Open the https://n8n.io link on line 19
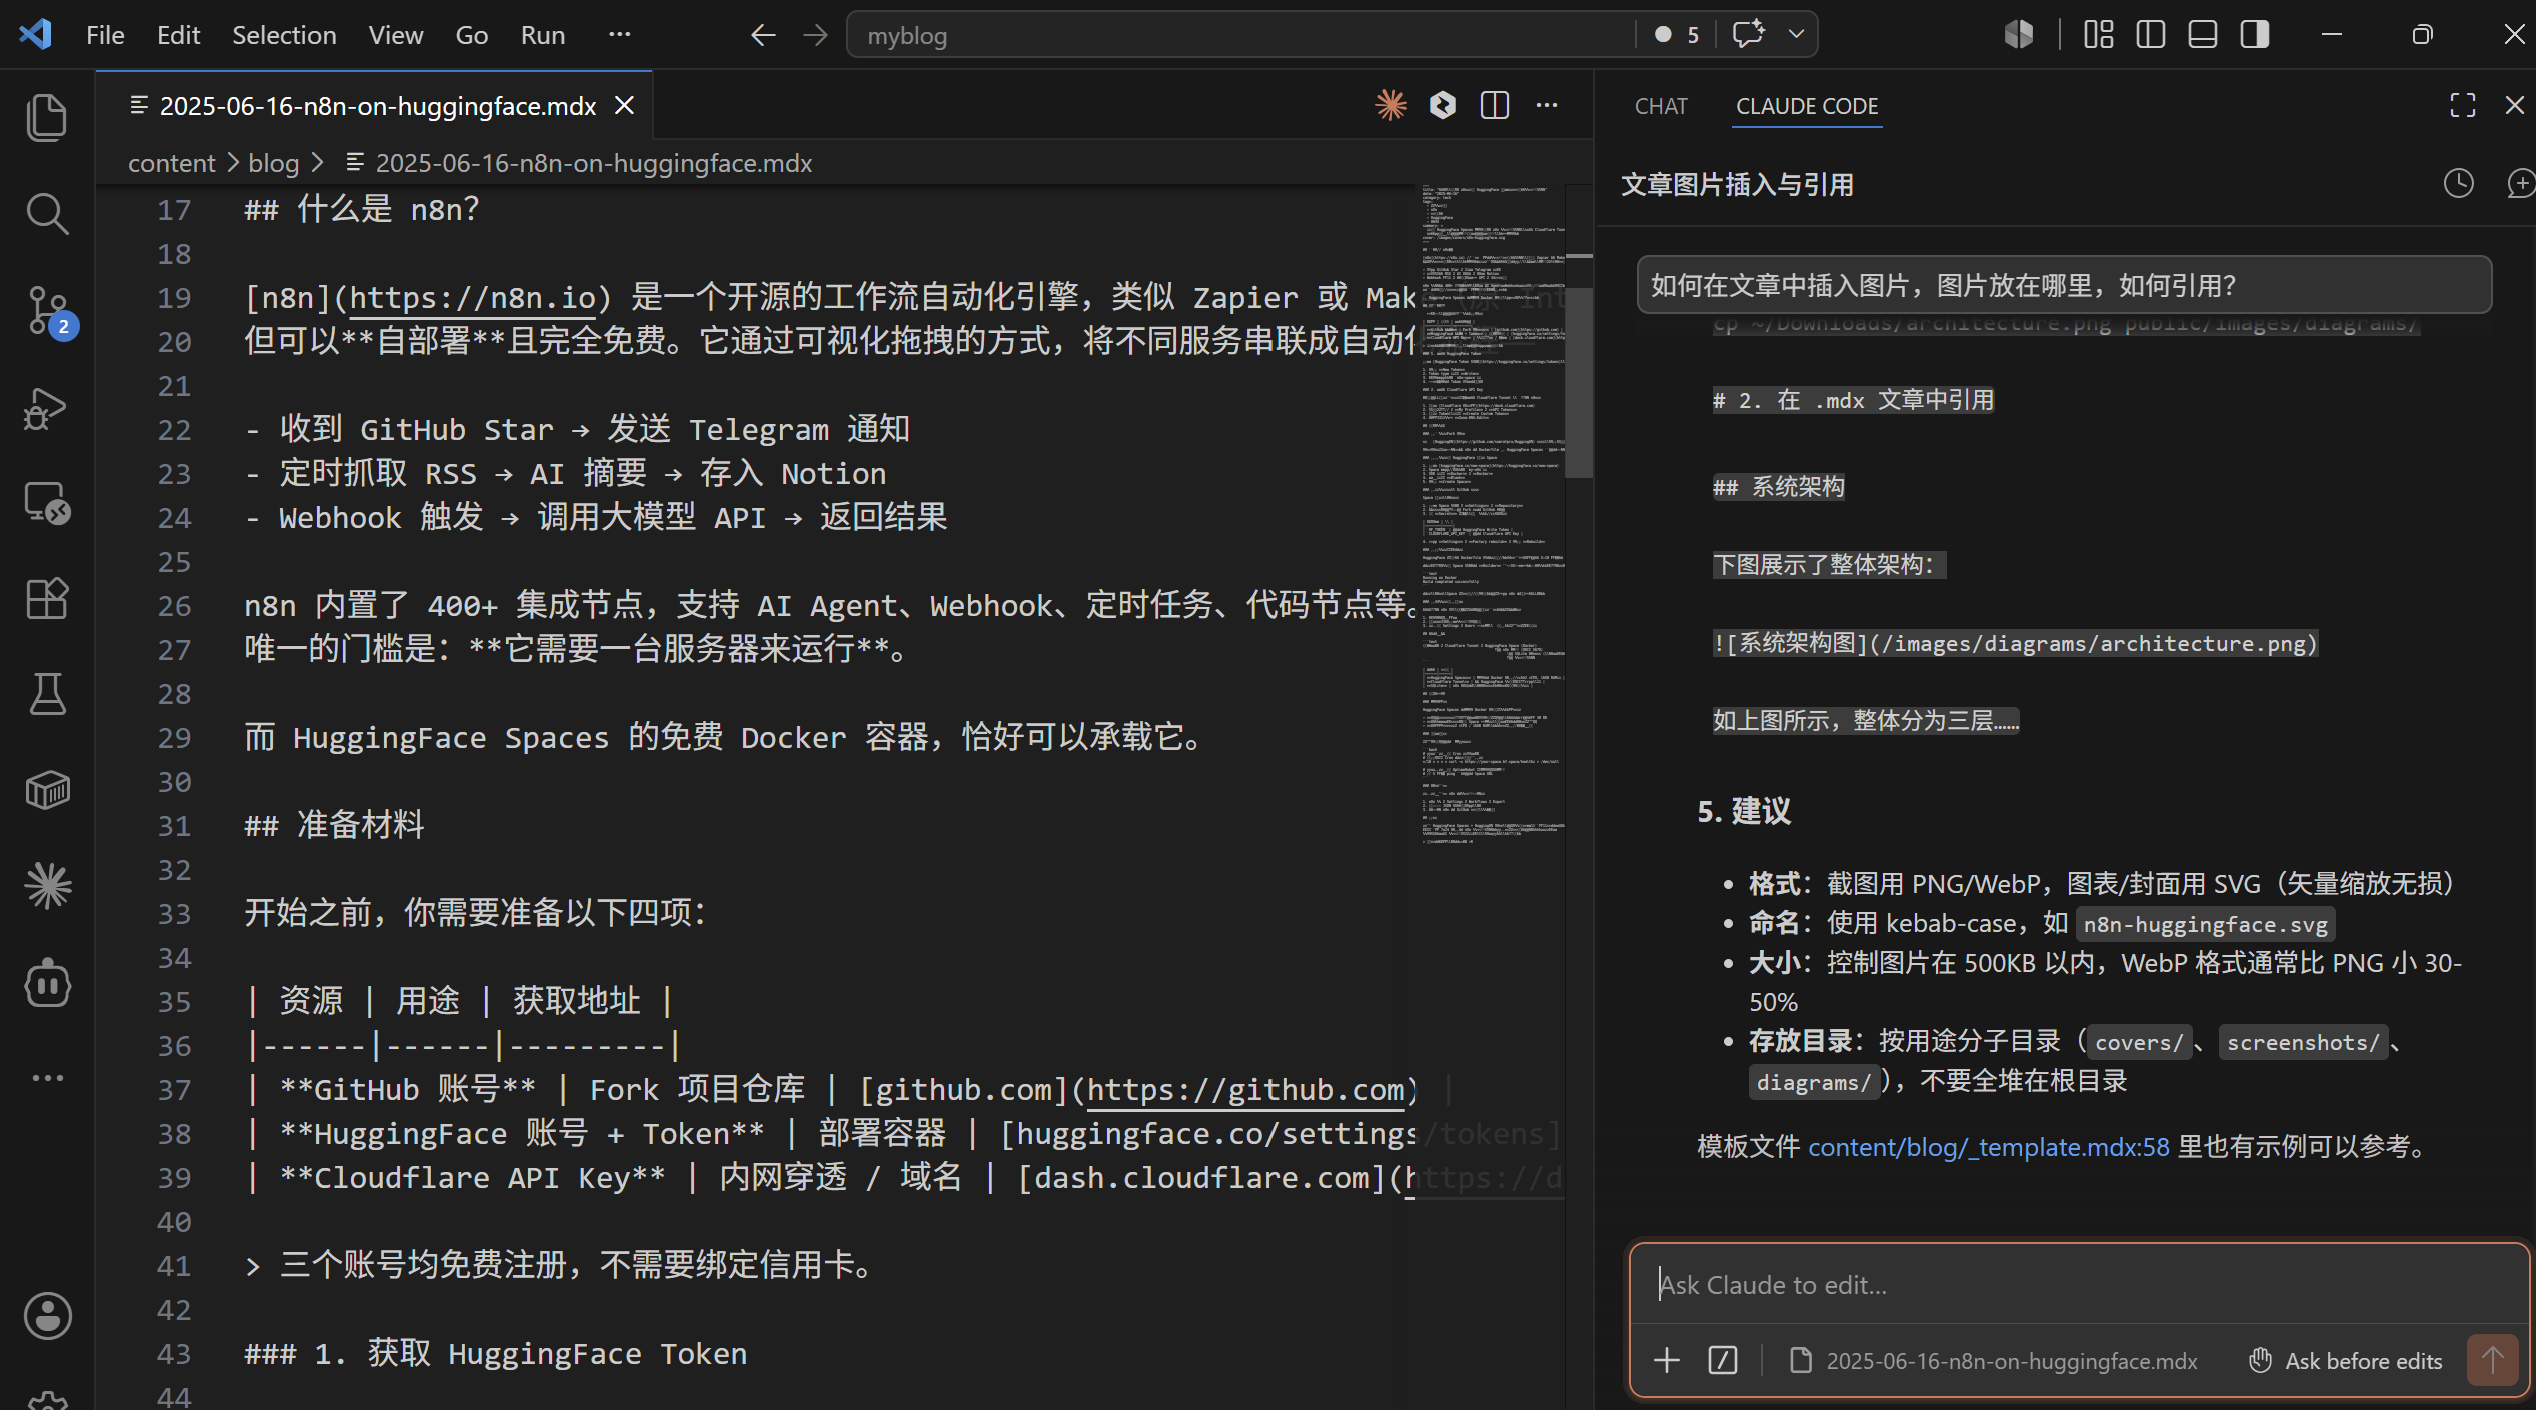Screen dimensions: 2536x1410 click(x=472, y=297)
